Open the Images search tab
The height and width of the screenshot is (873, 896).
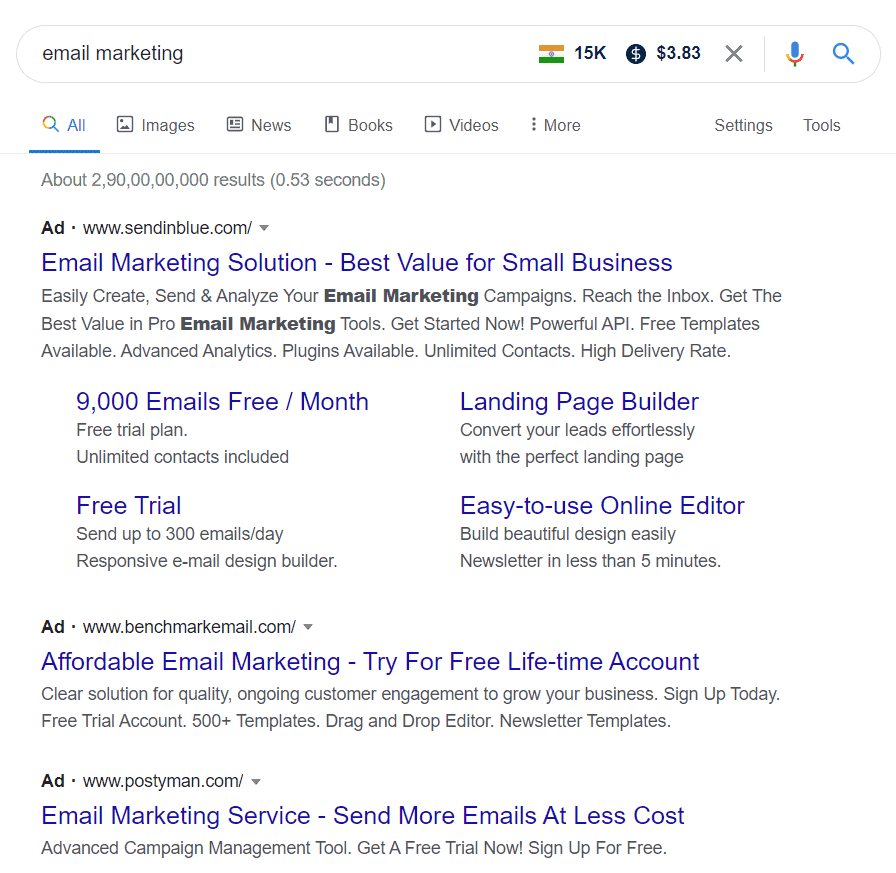[155, 125]
